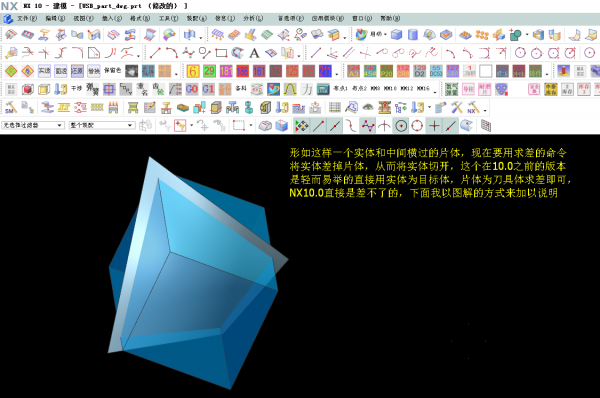Click the 力 force calculation icon
This screenshot has width=600, height=398.
(307, 89)
